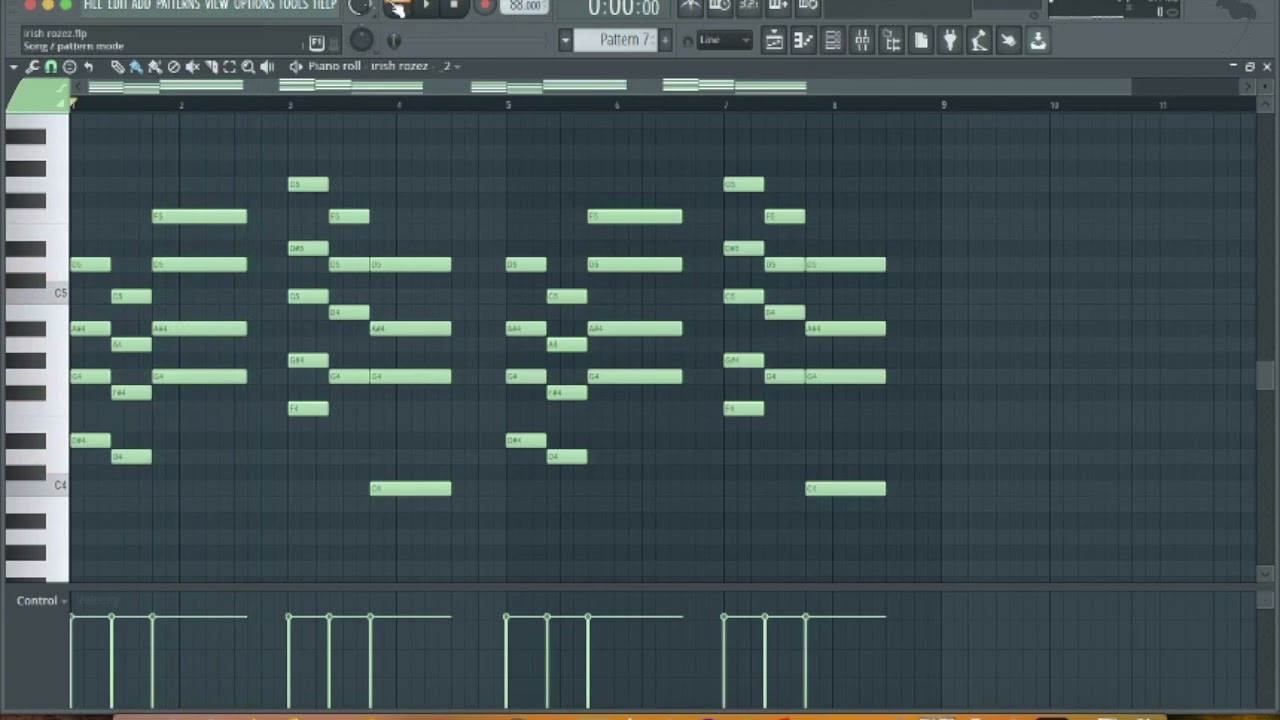1280x720 pixels.
Task: Stop playback with the stop button
Action: tap(454, 6)
